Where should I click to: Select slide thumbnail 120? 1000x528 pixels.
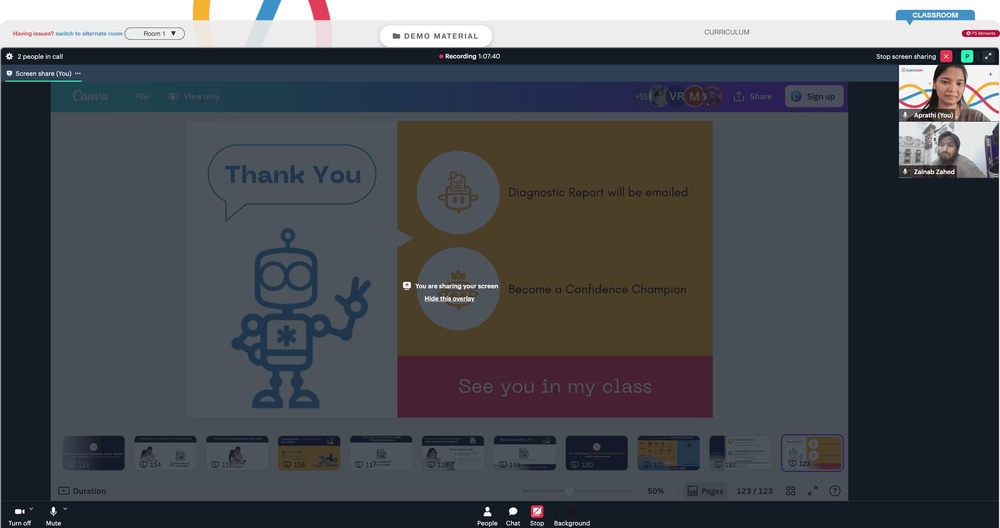click(x=596, y=453)
